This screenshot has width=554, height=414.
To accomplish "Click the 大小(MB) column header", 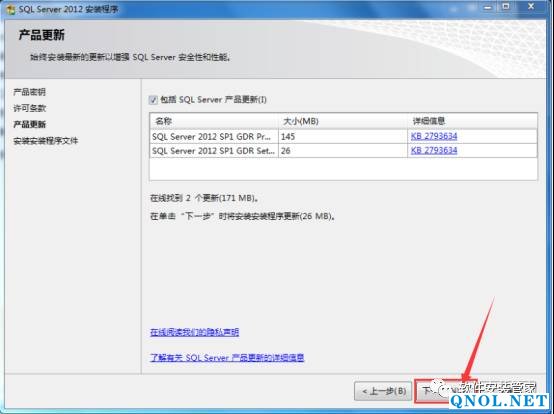I will 343,121.
